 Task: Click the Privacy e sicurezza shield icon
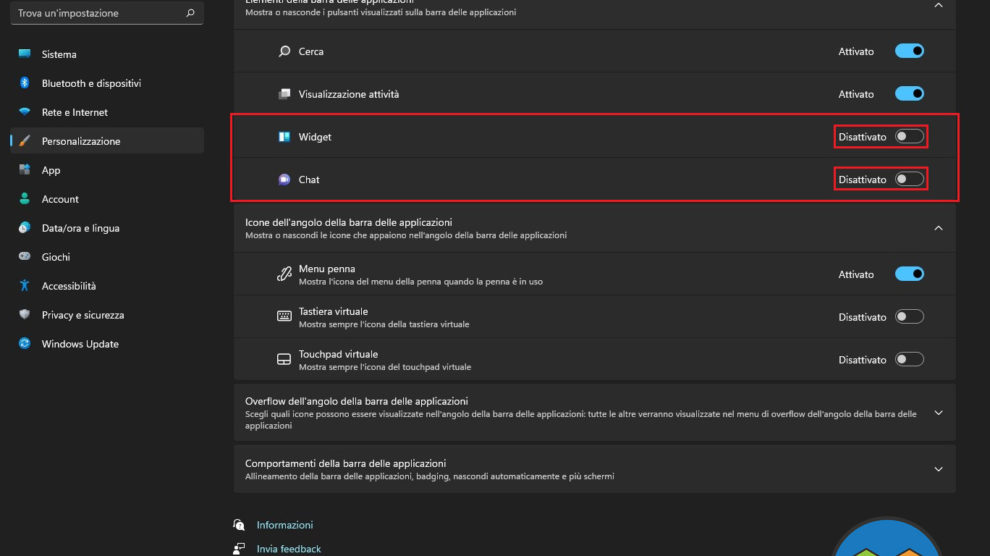point(25,315)
